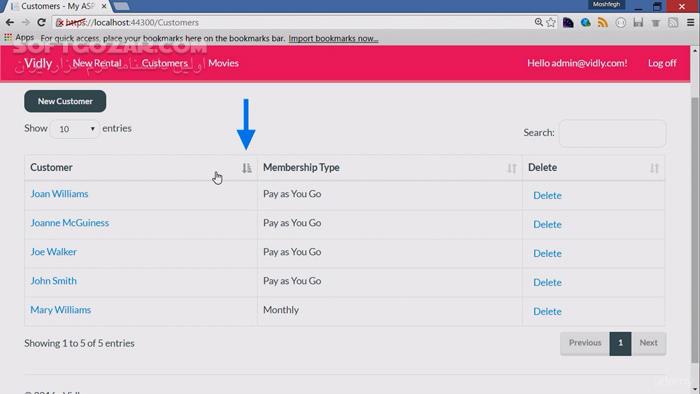The width and height of the screenshot is (700, 394).
Task: Close the Customers browser tab
Action: tap(104, 6)
